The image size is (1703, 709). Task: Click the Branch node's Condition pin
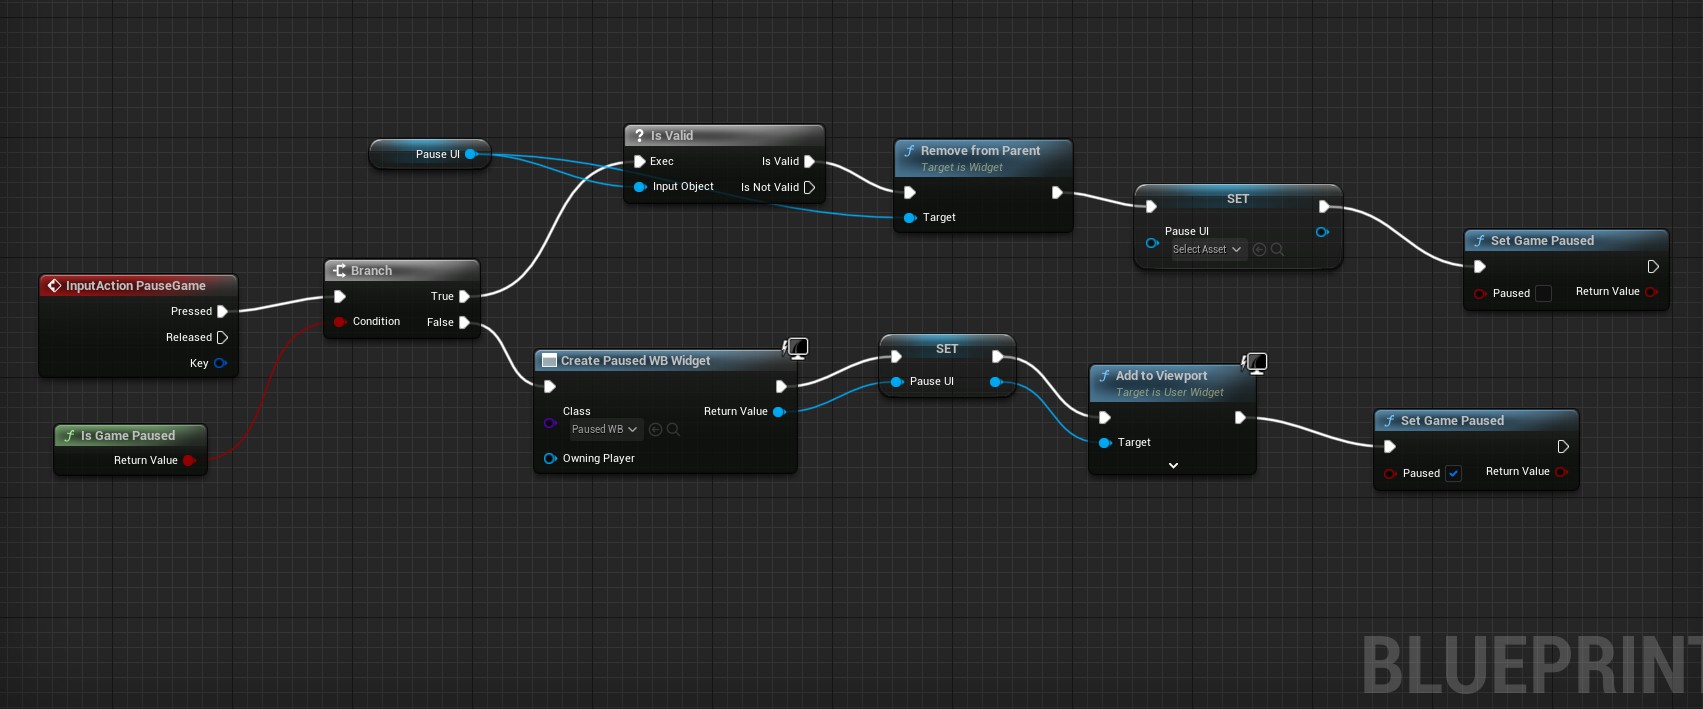(x=340, y=322)
